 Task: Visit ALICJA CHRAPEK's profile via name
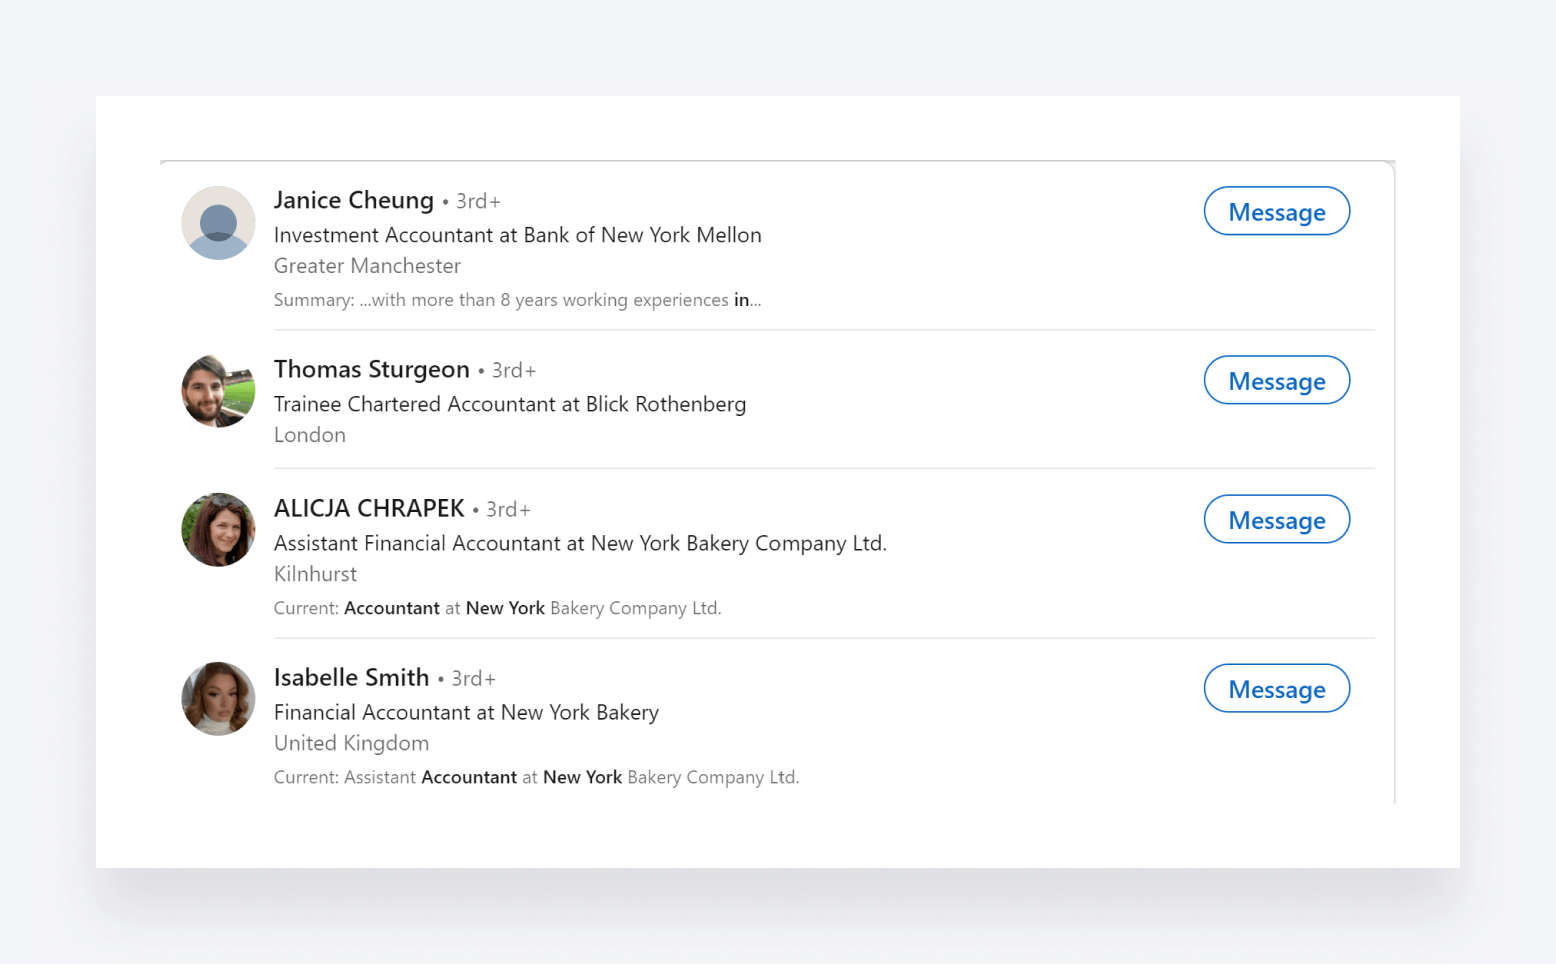(369, 508)
